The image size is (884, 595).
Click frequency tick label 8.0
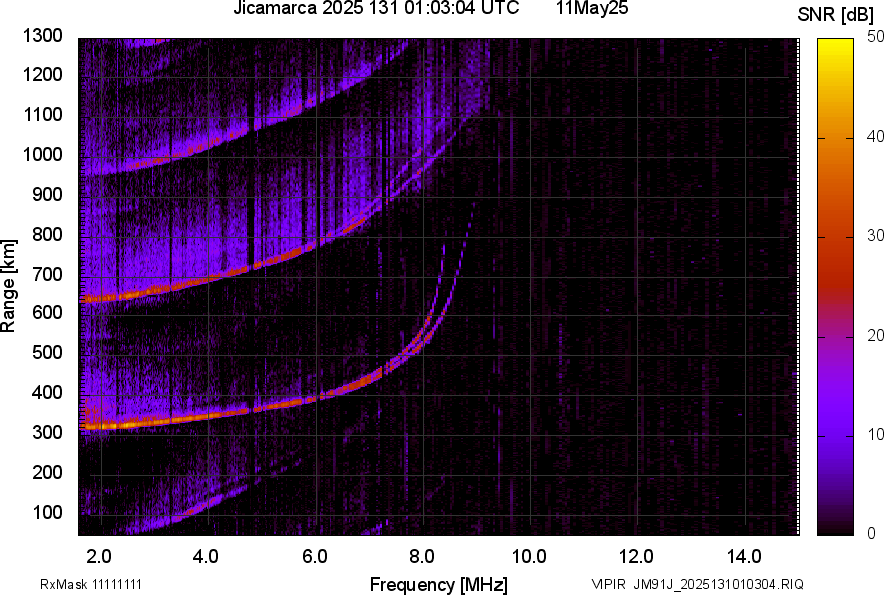pos(421,557)
